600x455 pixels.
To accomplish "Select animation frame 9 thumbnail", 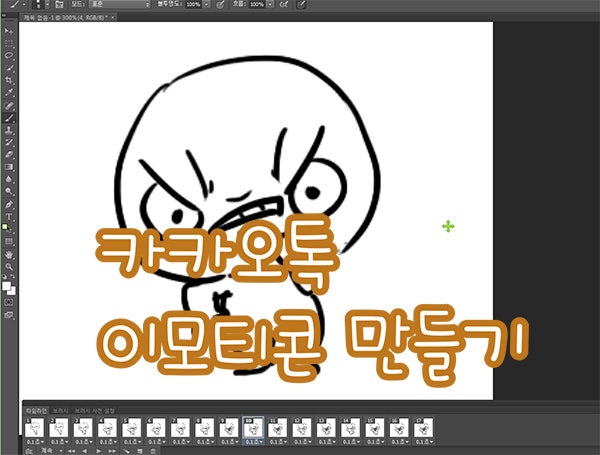I will pyautogui.click(x=229, y=427).
